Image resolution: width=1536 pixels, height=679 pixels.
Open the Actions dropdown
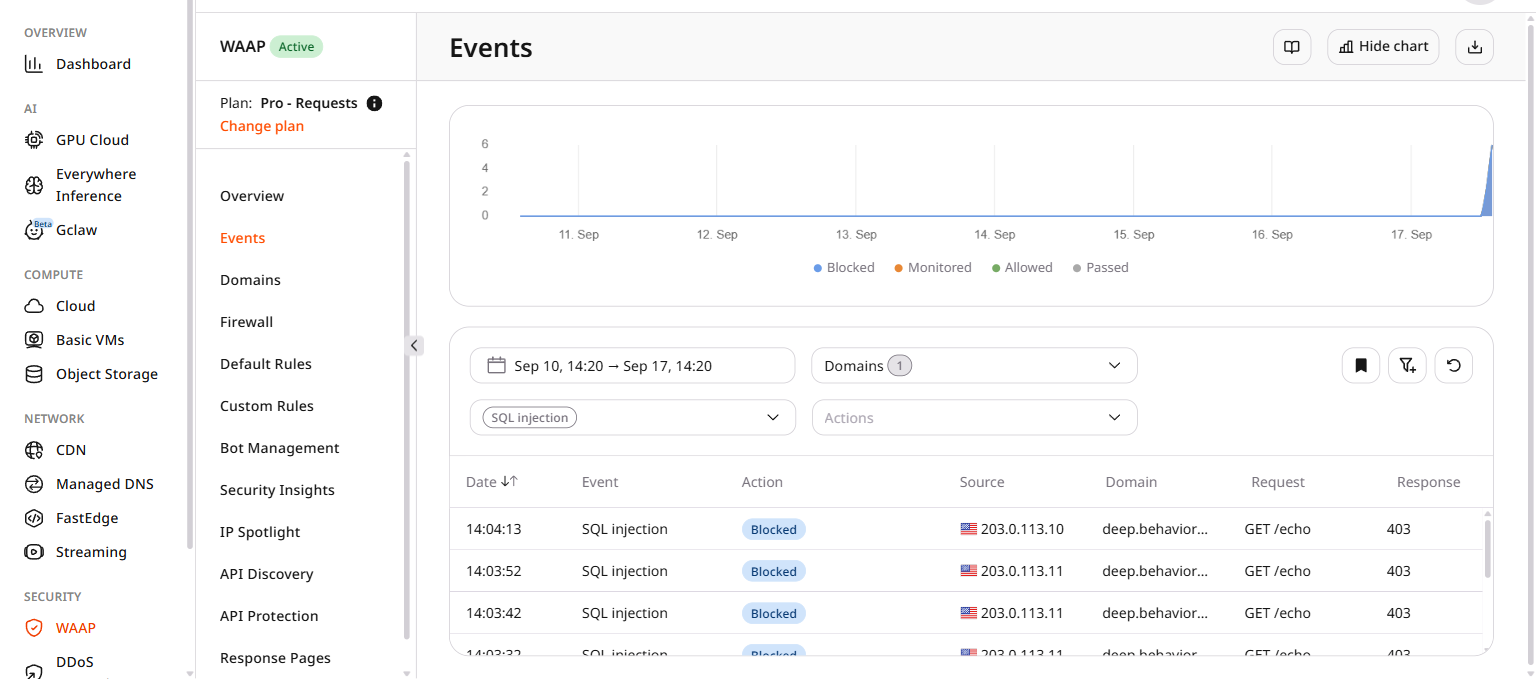[x=974, y=417]
